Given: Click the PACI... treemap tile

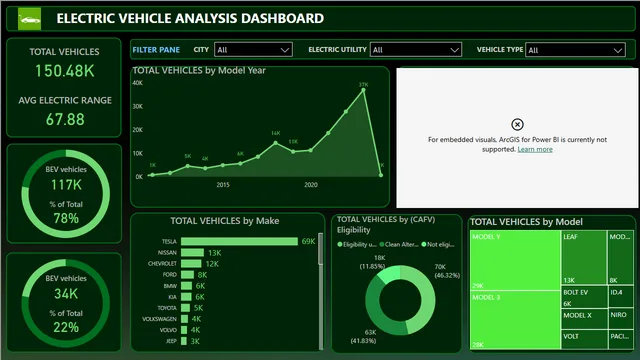Looking at the screenshot, I should coord(621,340).
